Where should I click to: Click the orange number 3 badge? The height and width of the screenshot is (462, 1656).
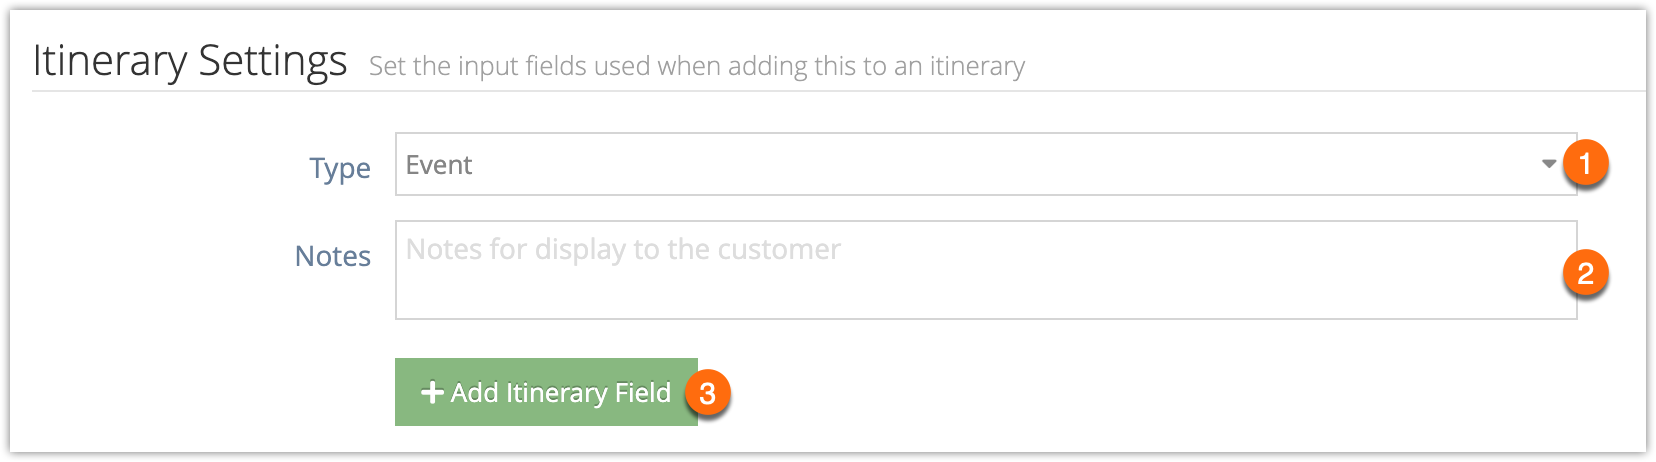[x=707, y=393]
